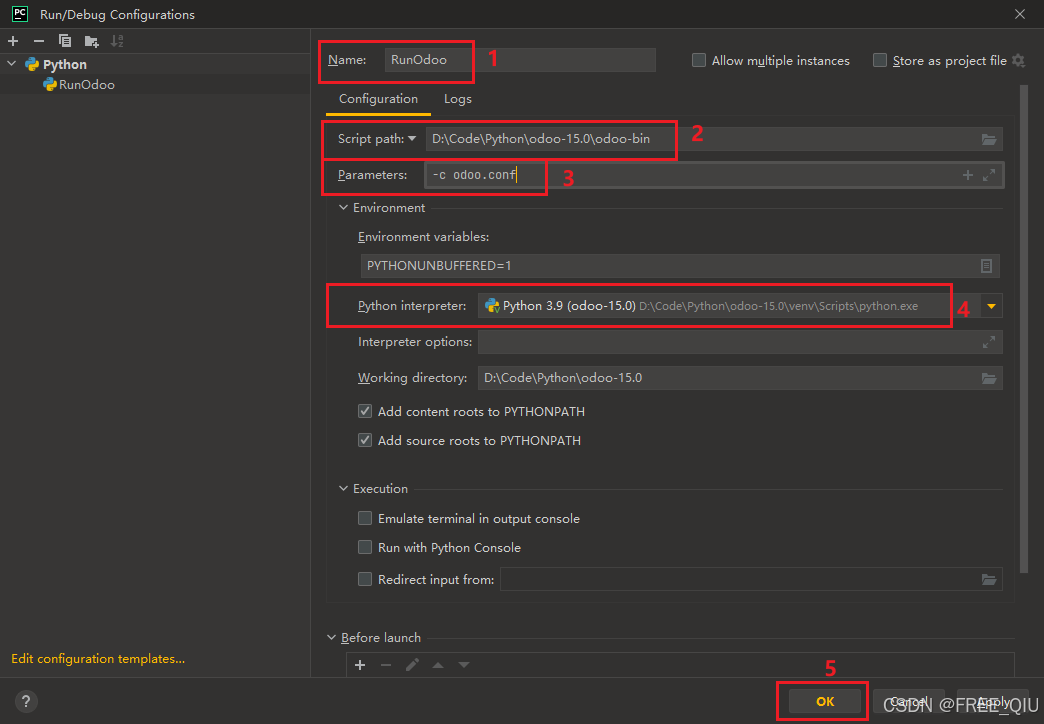The height and width of the screenshot is (724, 1044).
Task: Collapse the Environment section
Action: pyautogui.click(x=344, y=208)
